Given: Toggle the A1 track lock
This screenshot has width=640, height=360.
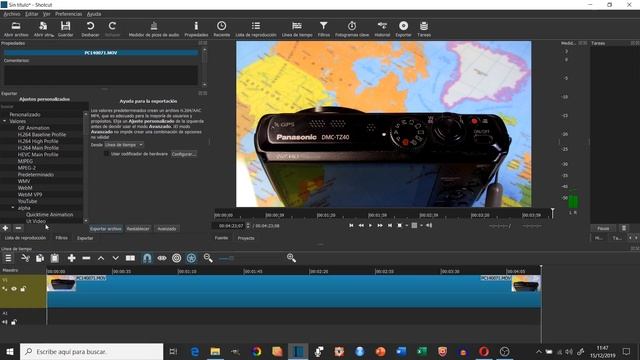Looking at the screenshot, I should pos(14,322).
